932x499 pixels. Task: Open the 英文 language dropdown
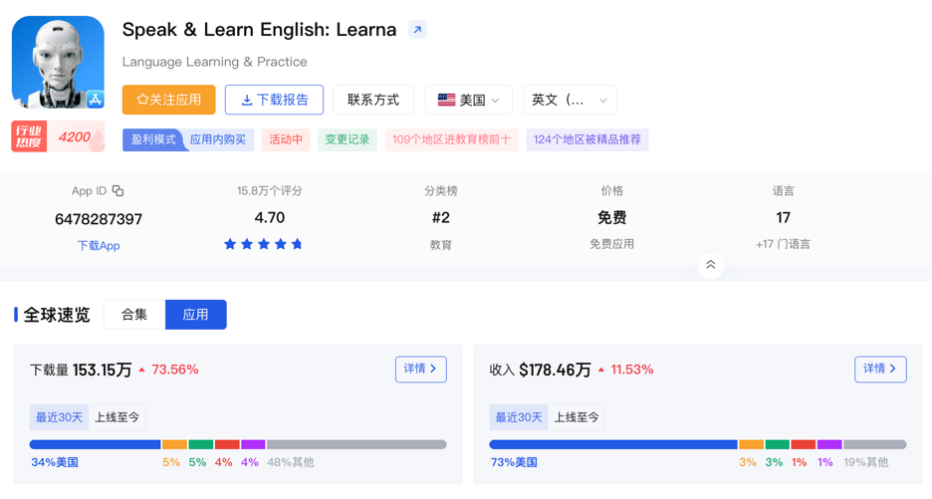[570, 100]
